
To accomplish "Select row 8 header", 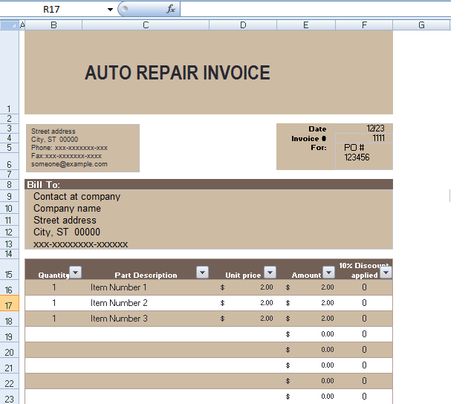I will click(x=9, y=184).
